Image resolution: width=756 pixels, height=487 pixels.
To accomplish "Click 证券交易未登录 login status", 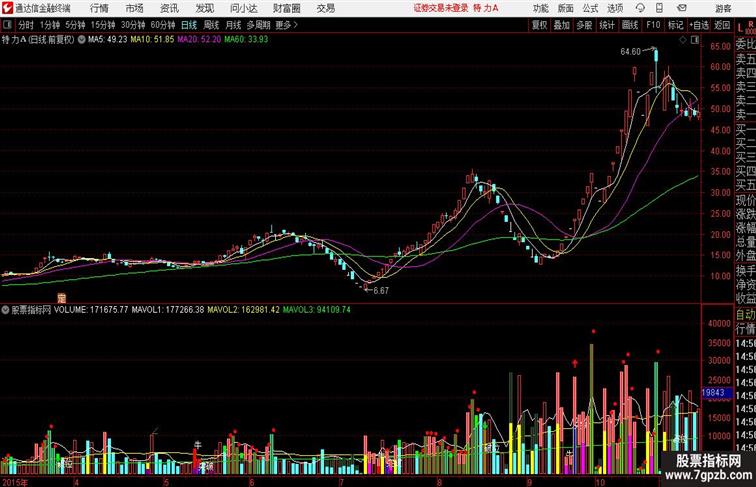I will (441, 8).
